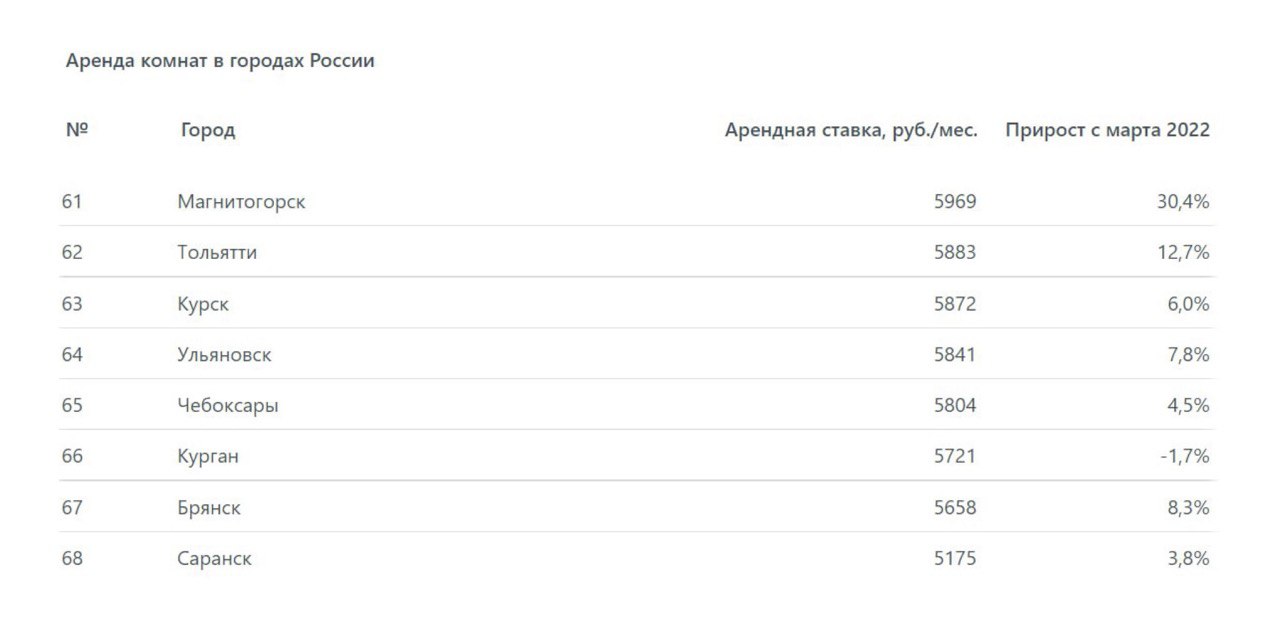Click the city name Тольятти
The height and width of the screenshot is (642, 1280).
pos(217,253)
